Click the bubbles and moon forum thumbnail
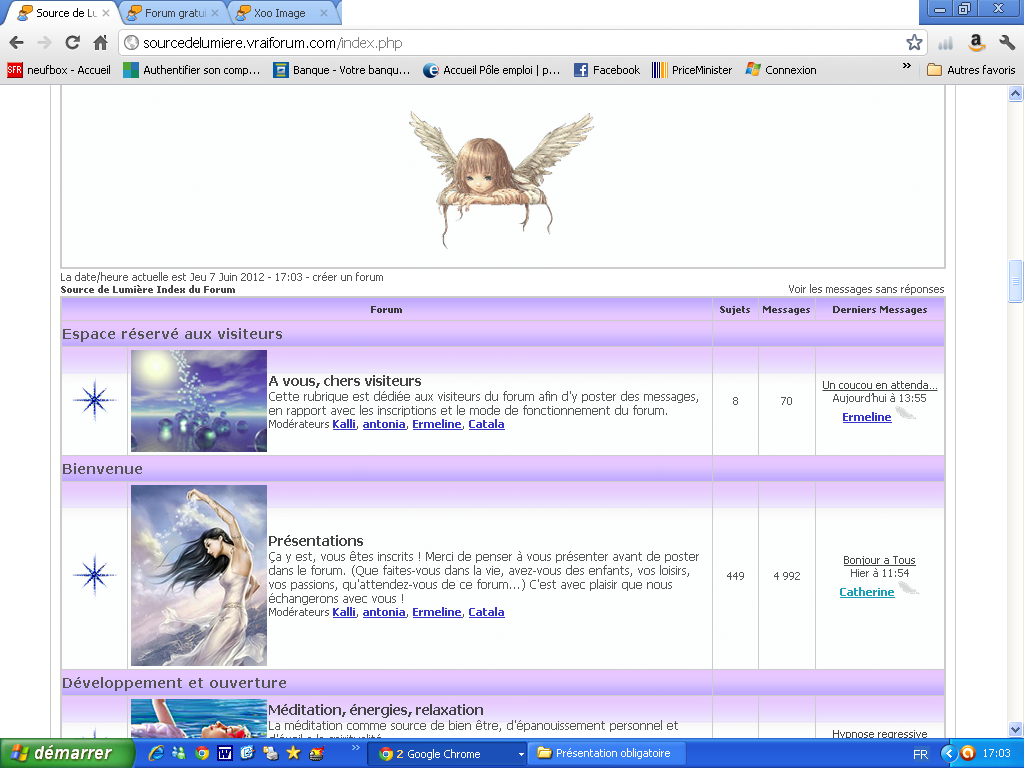The height and width of the screenshot is (768, 1024). click(199, 400)
